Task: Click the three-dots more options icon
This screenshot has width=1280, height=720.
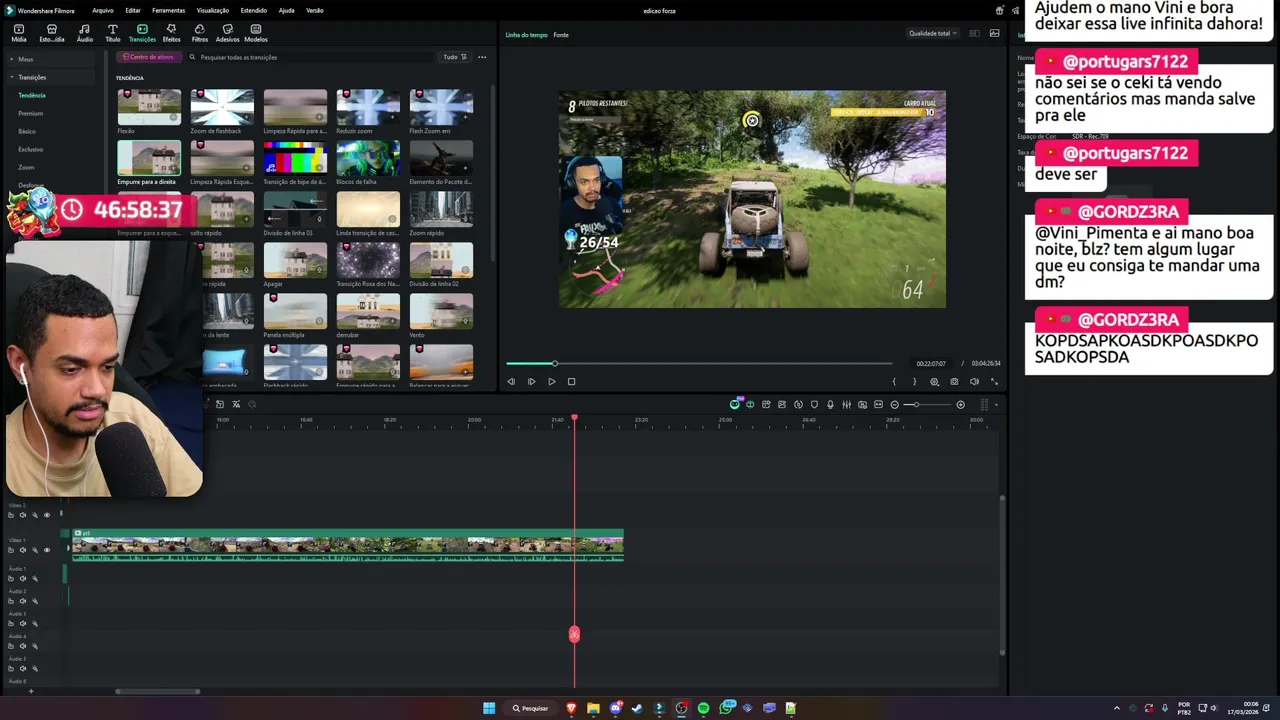Action: pyautogui.click(x=482, y=57)
